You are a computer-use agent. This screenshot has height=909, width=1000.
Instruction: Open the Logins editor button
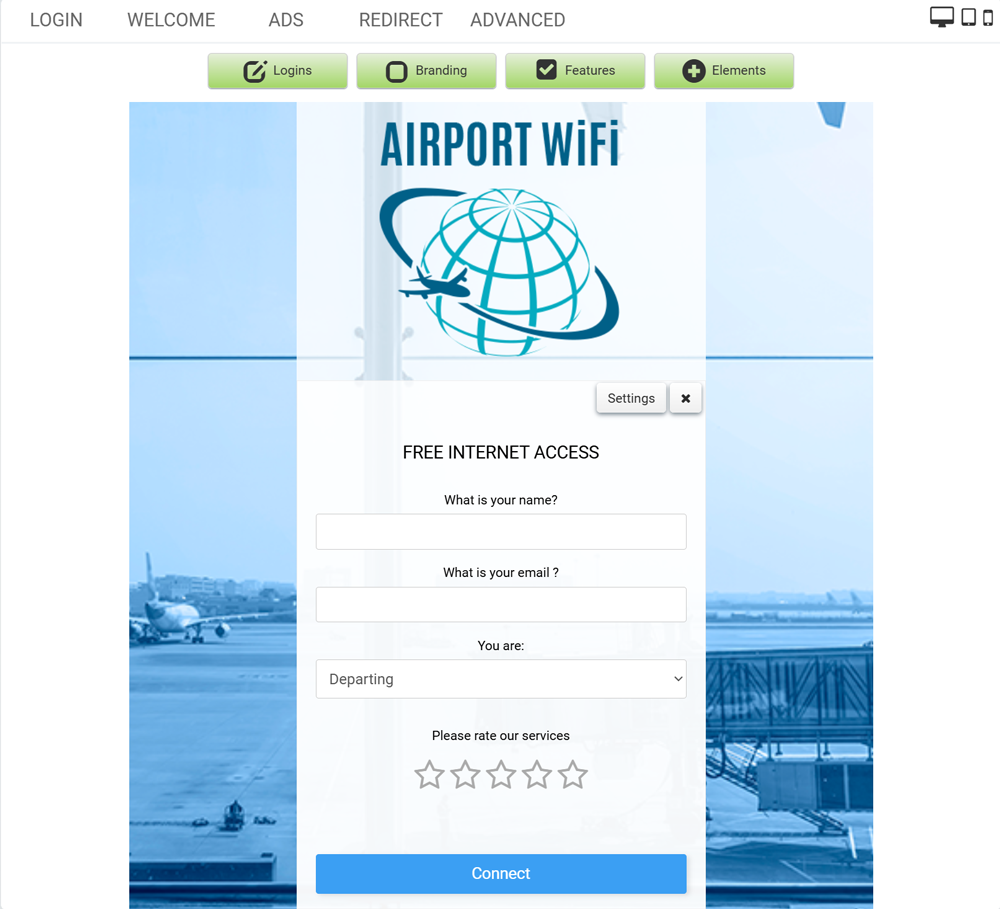click(277, 71)
